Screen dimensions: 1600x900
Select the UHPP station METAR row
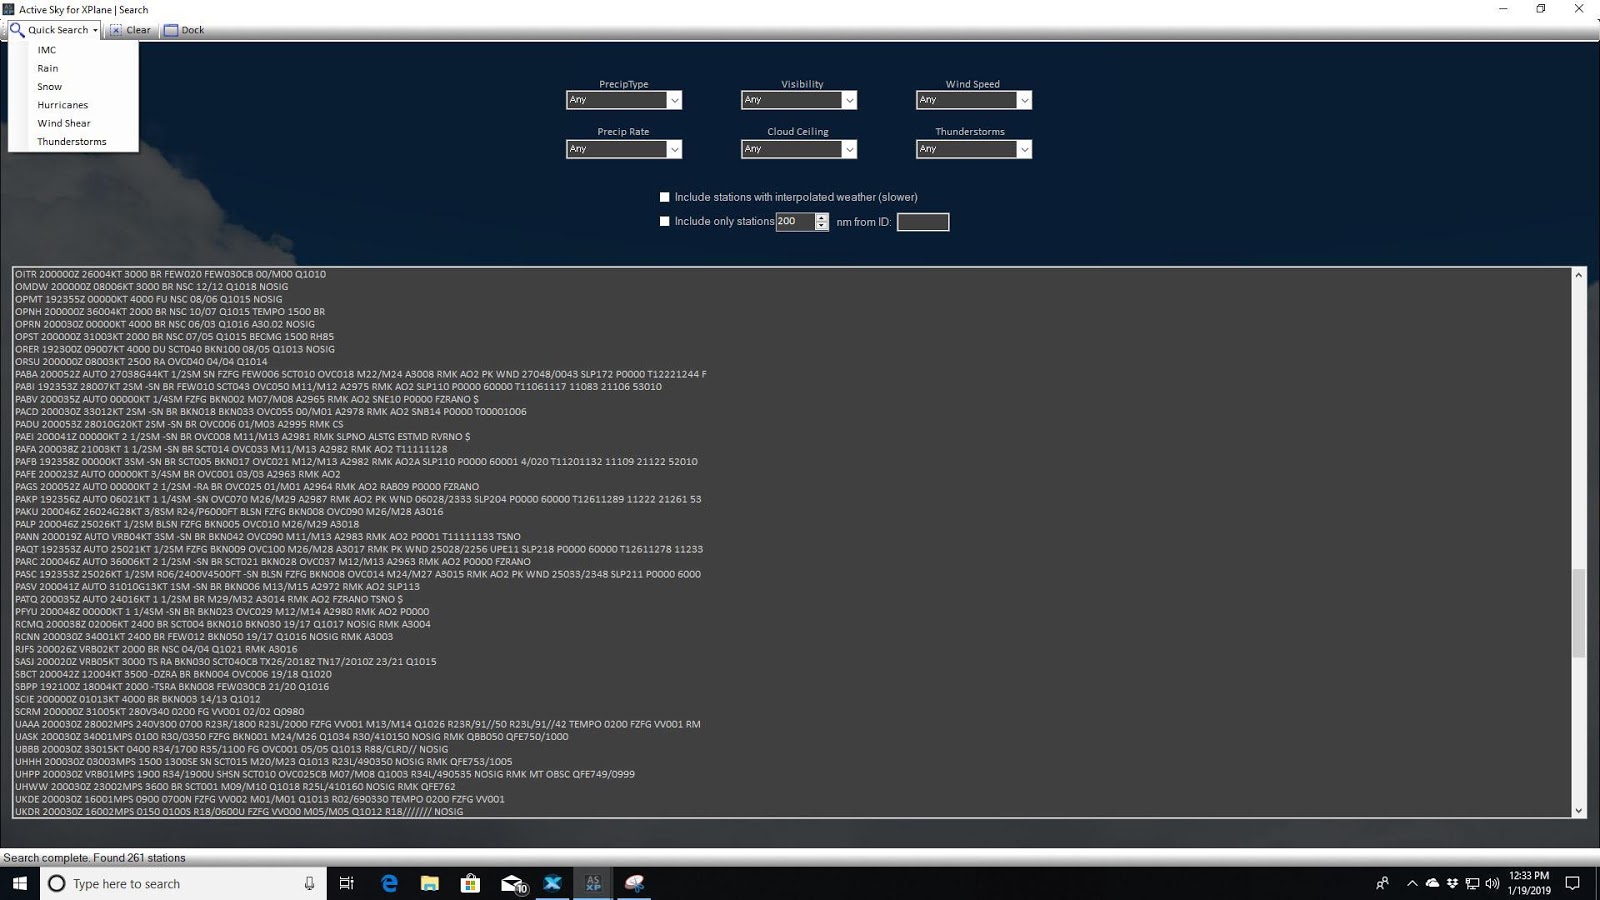(x=324, y=774)
